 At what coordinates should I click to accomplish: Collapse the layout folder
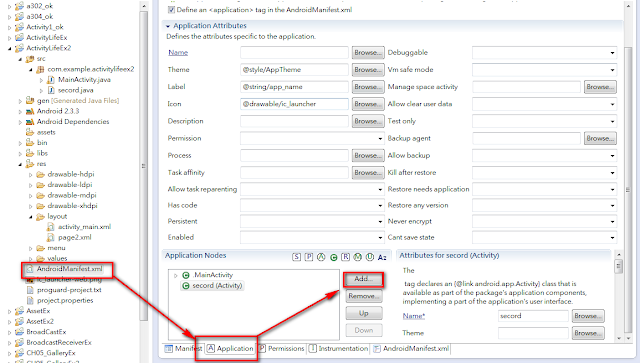[31, 217]
